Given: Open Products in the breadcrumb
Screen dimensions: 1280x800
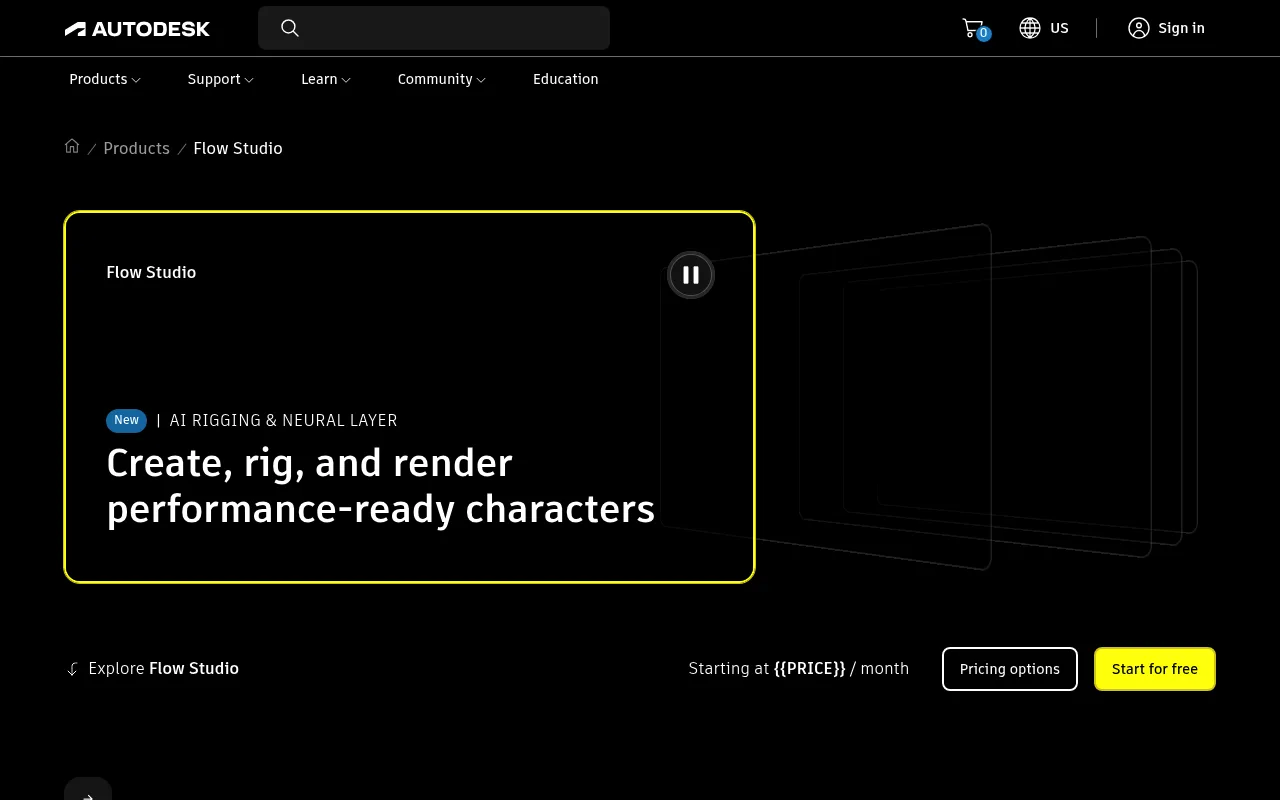Looking at the screenshot, I should click(x=137, y=148).
